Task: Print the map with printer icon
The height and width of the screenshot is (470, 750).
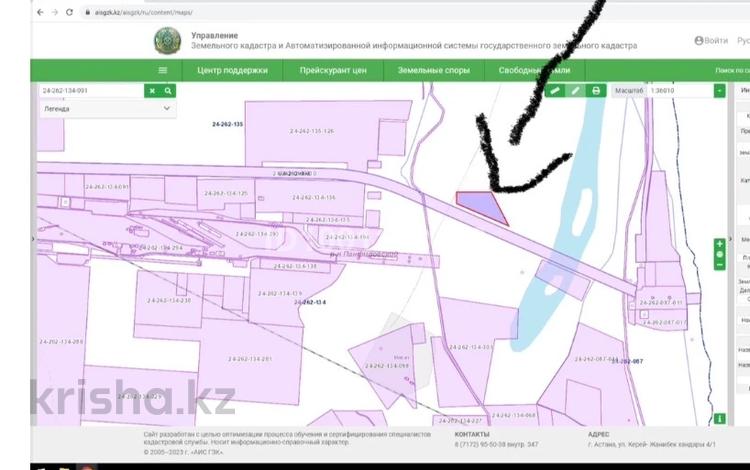Action: [597, 90]
